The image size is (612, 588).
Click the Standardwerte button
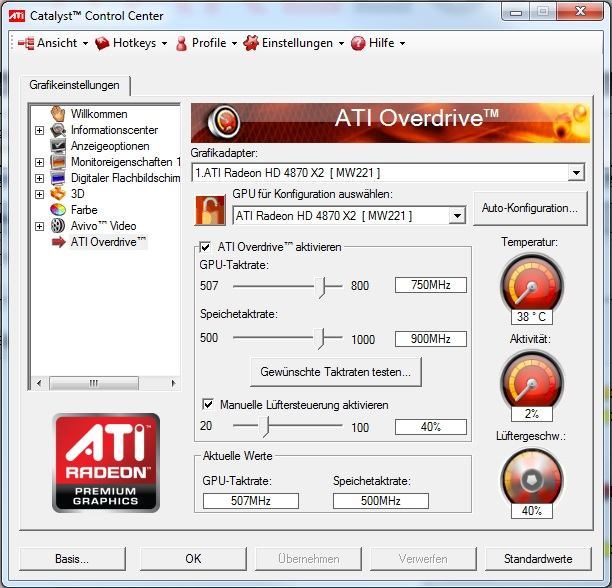pyautogui.click(x=538, y=559)
